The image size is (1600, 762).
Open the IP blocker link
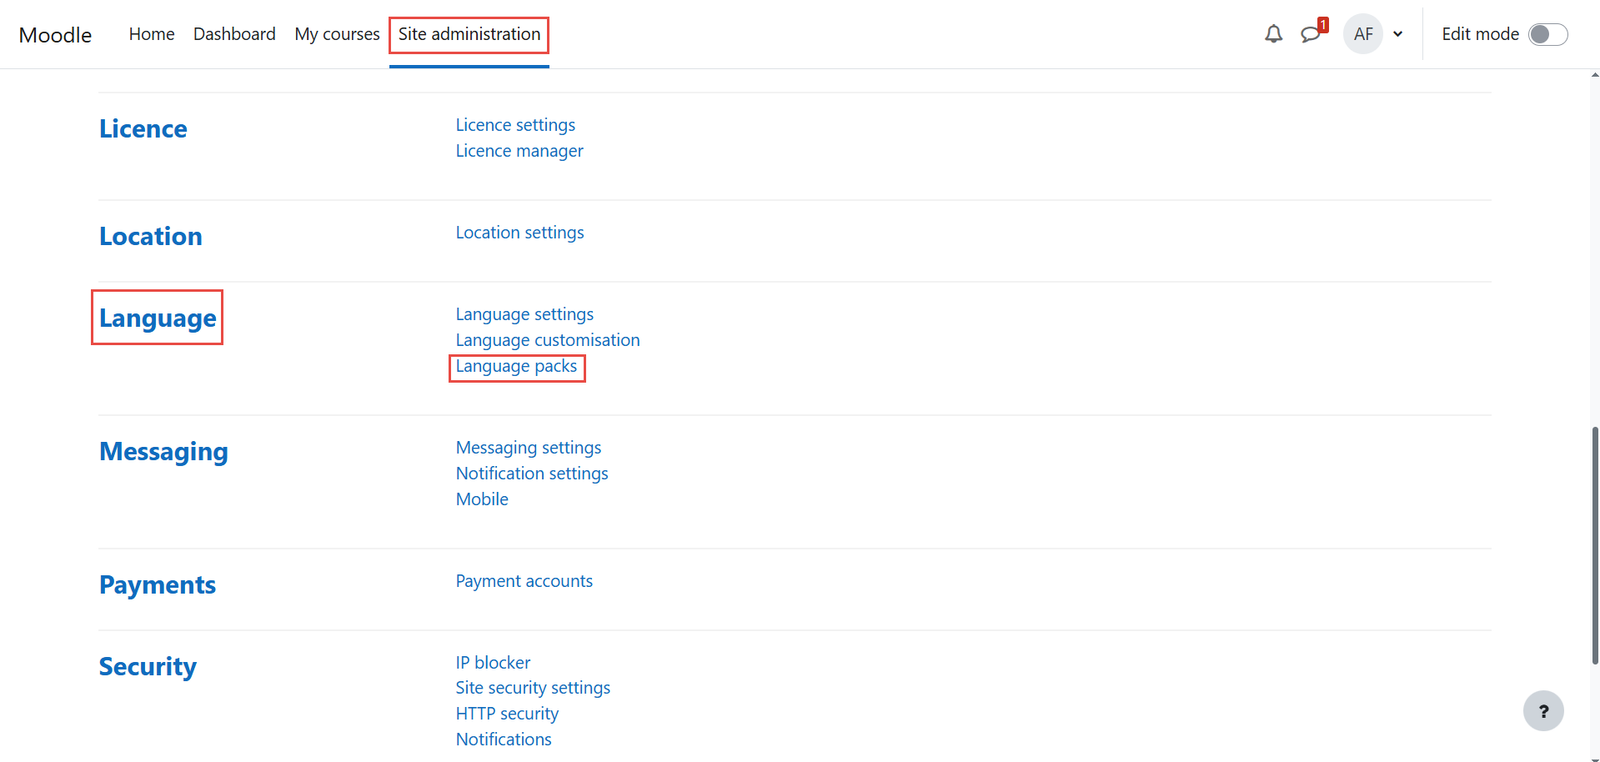click(x=493, y=662)
